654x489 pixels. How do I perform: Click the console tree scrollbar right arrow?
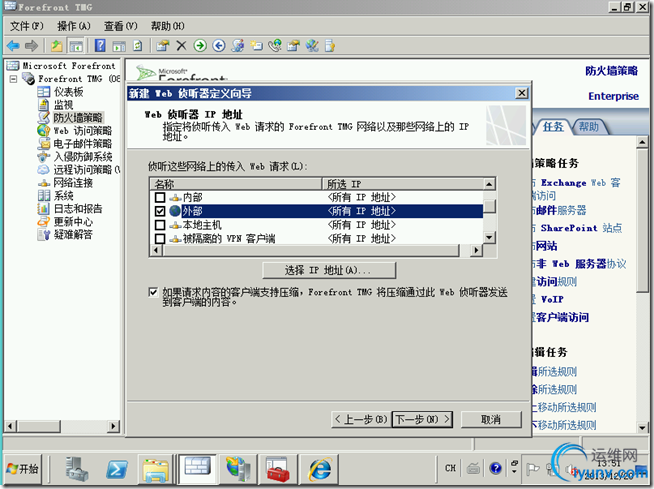tap(113, 426)
